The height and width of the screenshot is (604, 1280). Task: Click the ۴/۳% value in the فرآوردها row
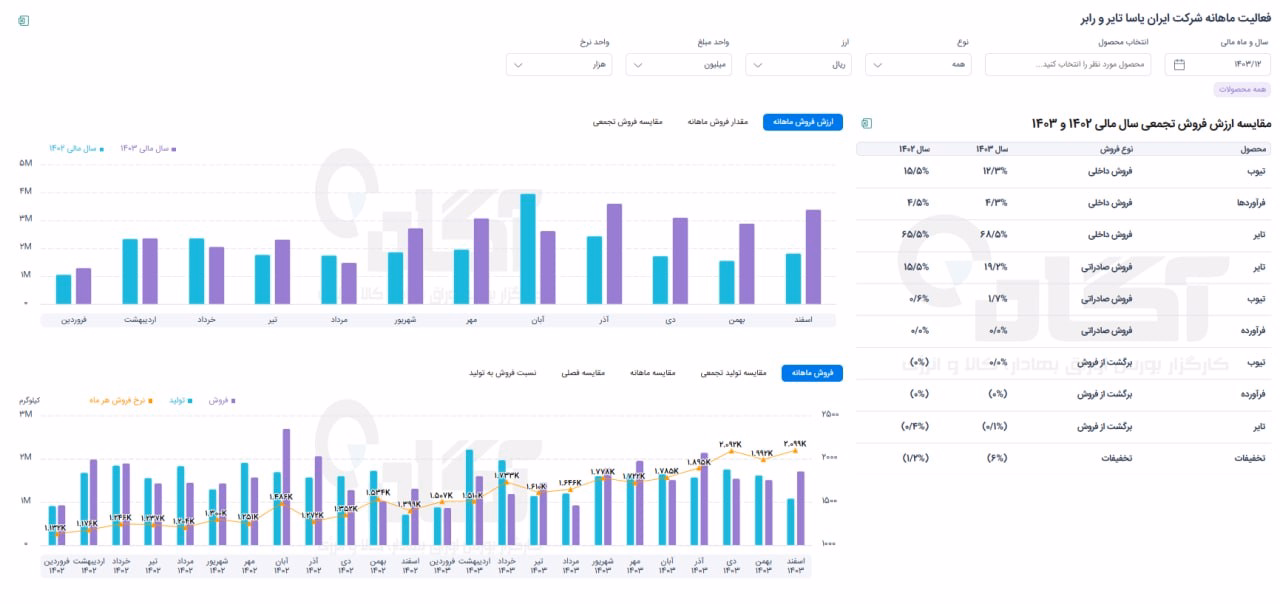click(x=998, y=203)
